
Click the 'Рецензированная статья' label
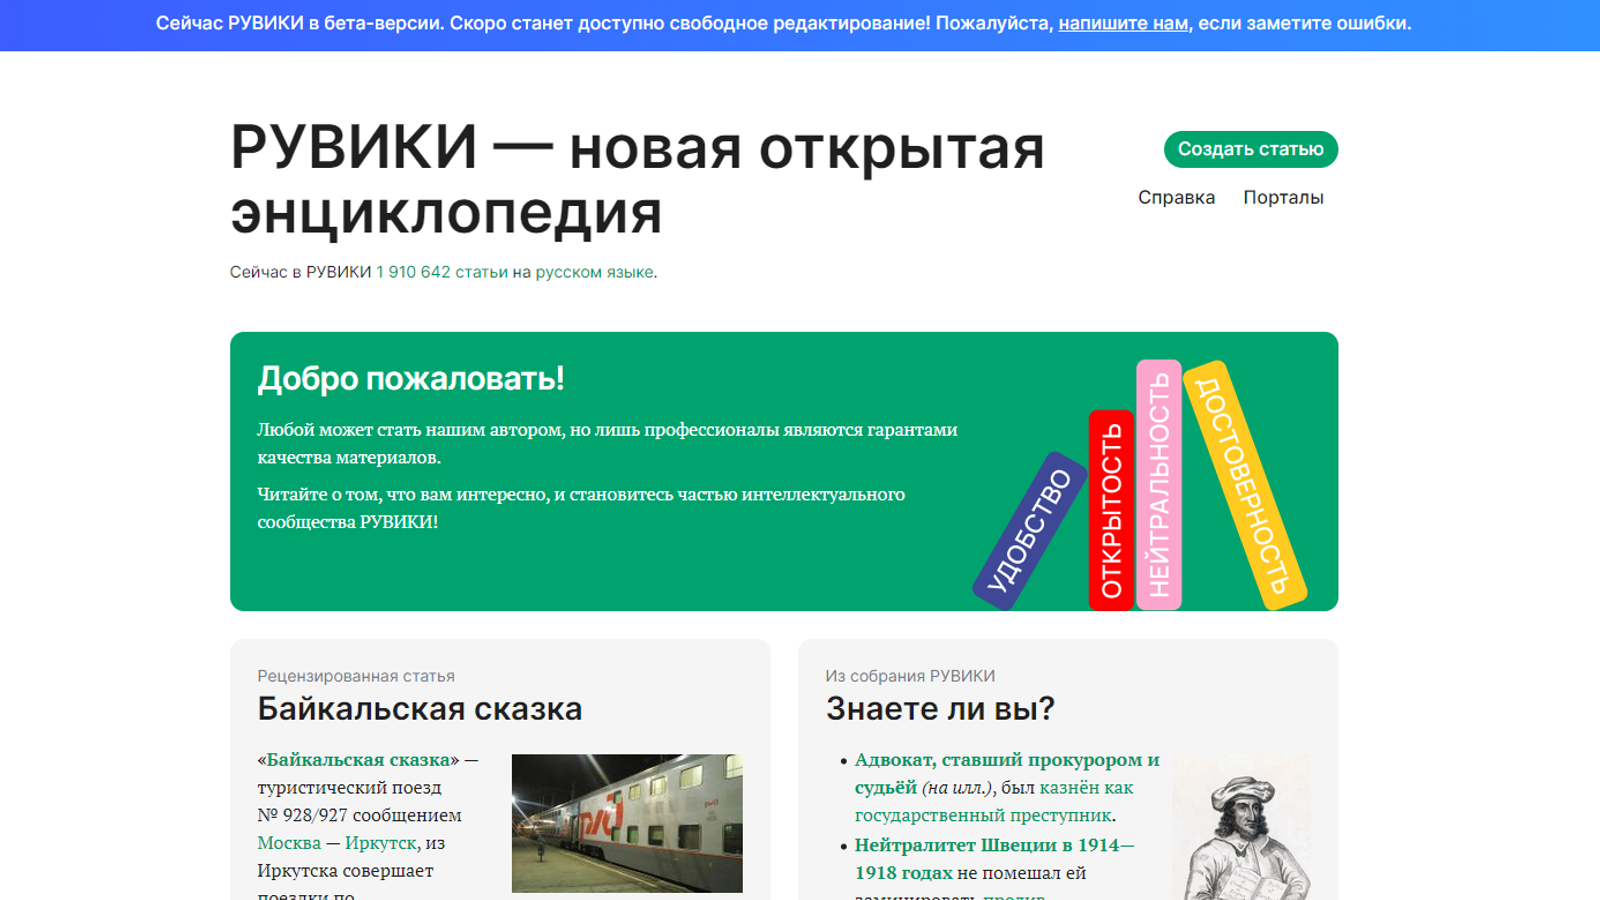(x=356, y=676)
